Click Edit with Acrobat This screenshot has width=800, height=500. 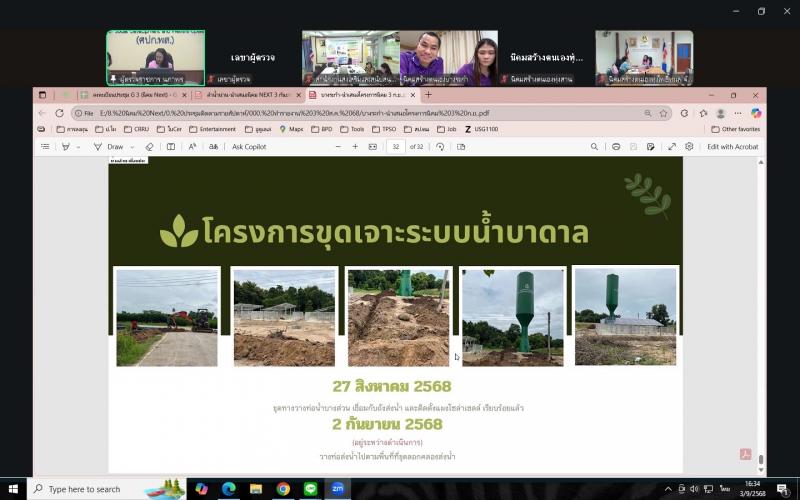tap(733, 147)
